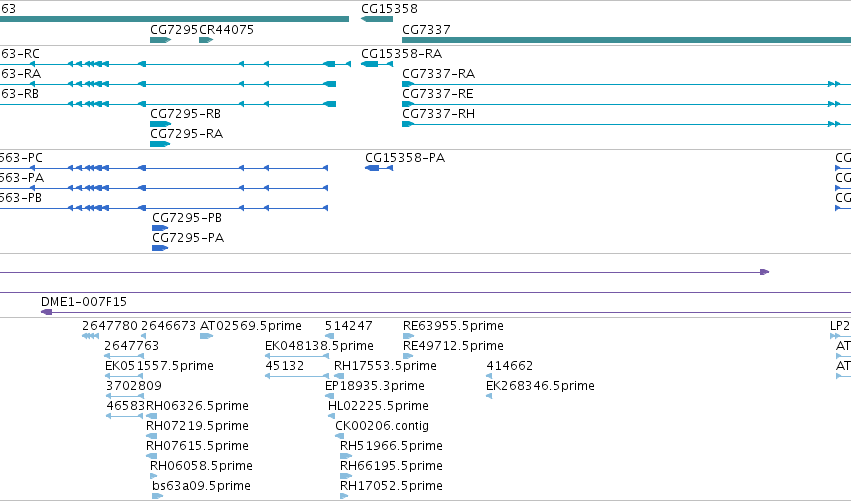Click the RE63955.5prime EST glyph
Screen dimensions: 851x501
[408, 337]
